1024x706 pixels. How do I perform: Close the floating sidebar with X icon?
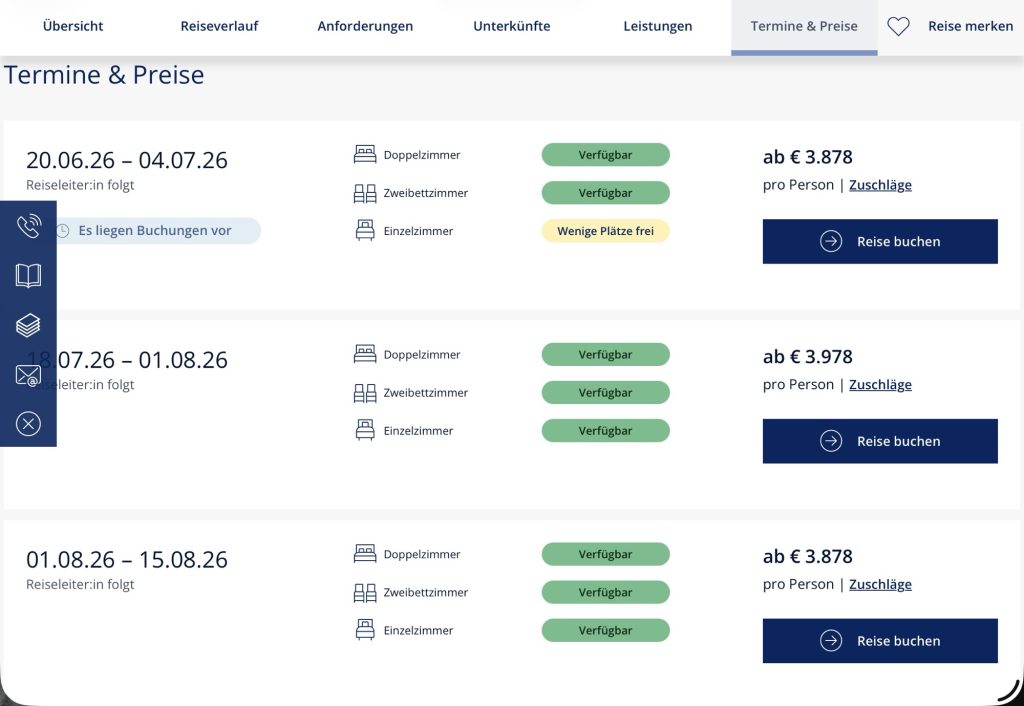click(x=28, y=424)
